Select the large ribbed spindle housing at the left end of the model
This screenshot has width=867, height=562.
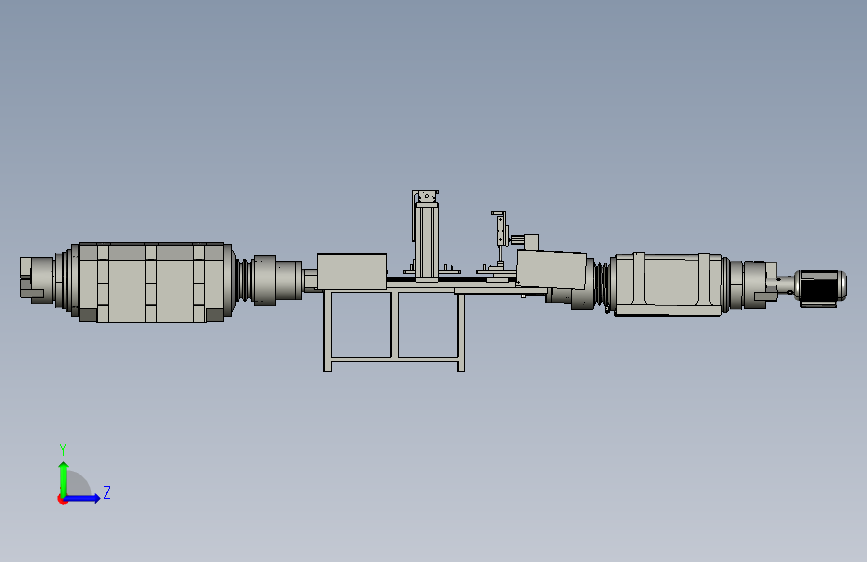coord(152,282)
